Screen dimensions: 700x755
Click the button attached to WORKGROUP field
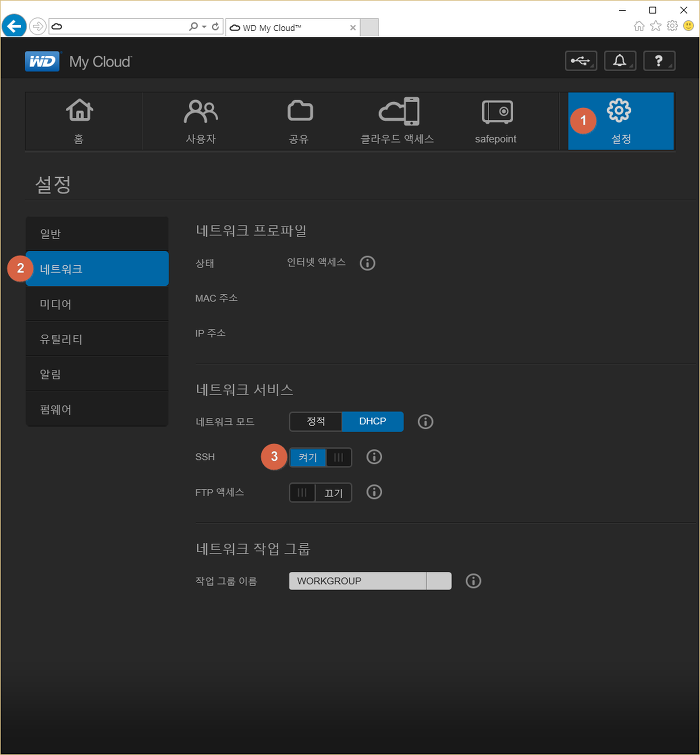(x=439, y=581)
